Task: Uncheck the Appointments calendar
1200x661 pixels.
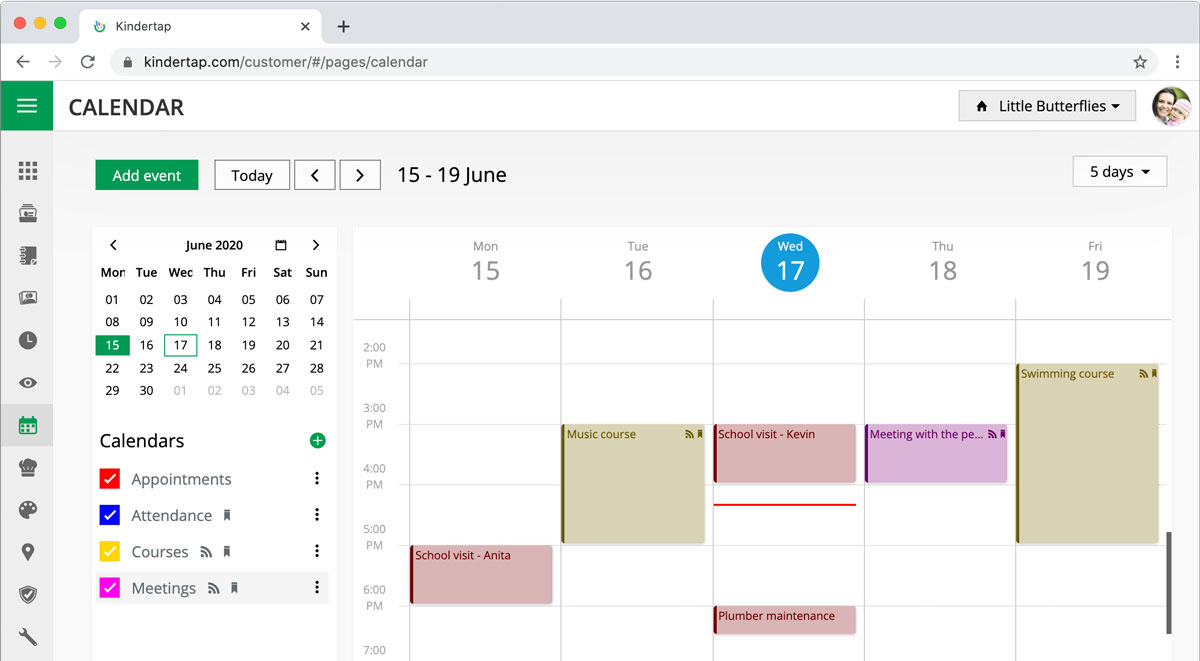Action: click(111, 479)
